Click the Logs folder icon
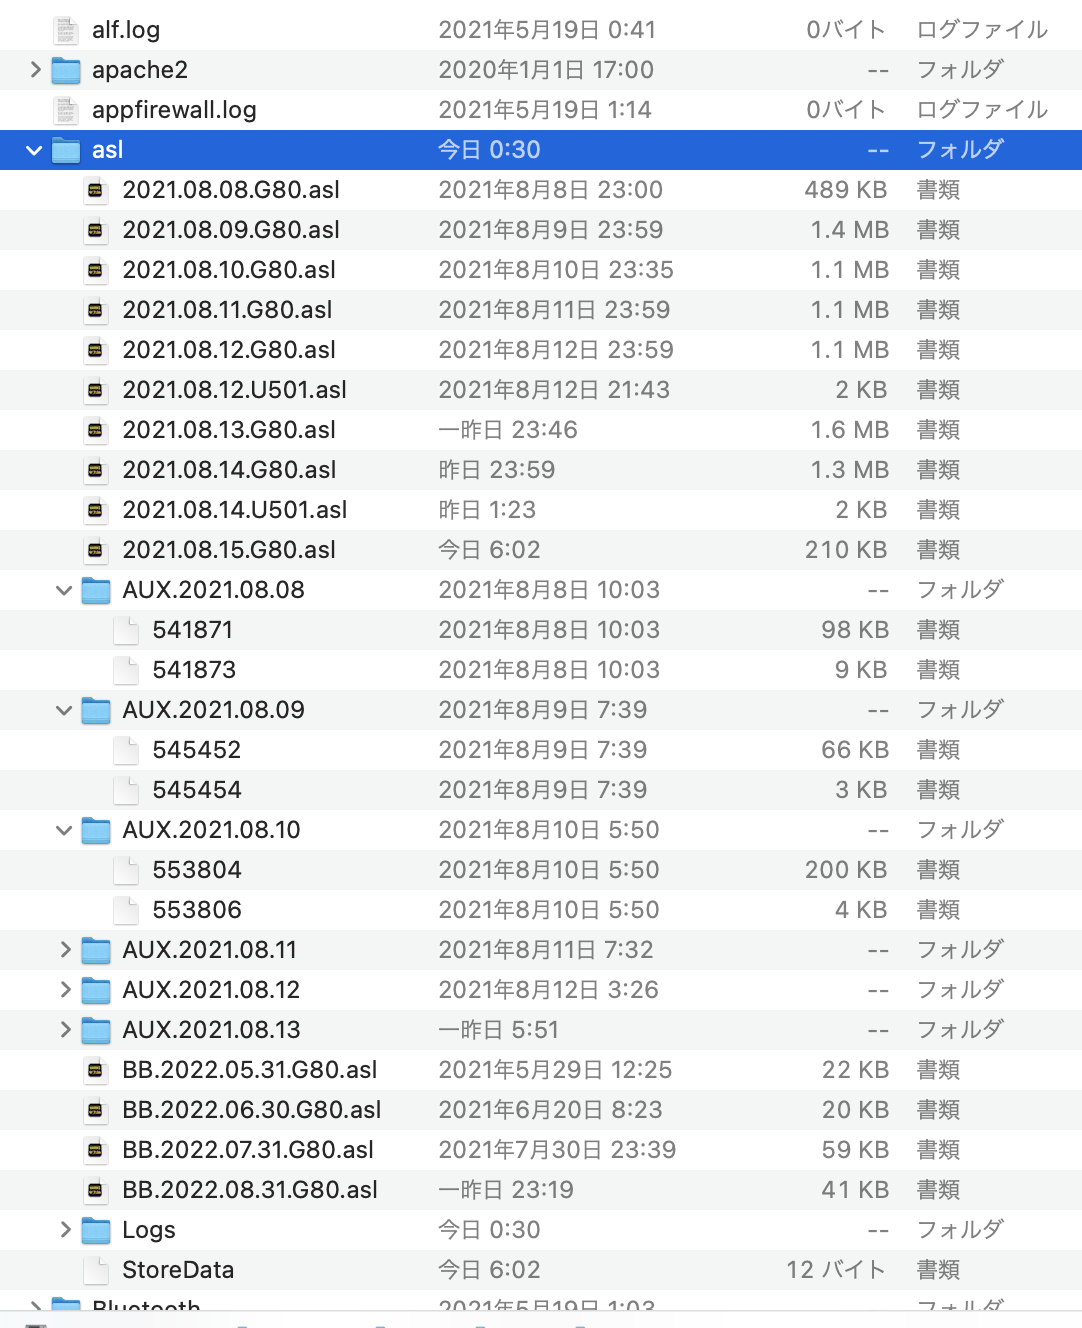Screen dimensions: 1082x1328 pyautogui.click(x=96, y=1230)
